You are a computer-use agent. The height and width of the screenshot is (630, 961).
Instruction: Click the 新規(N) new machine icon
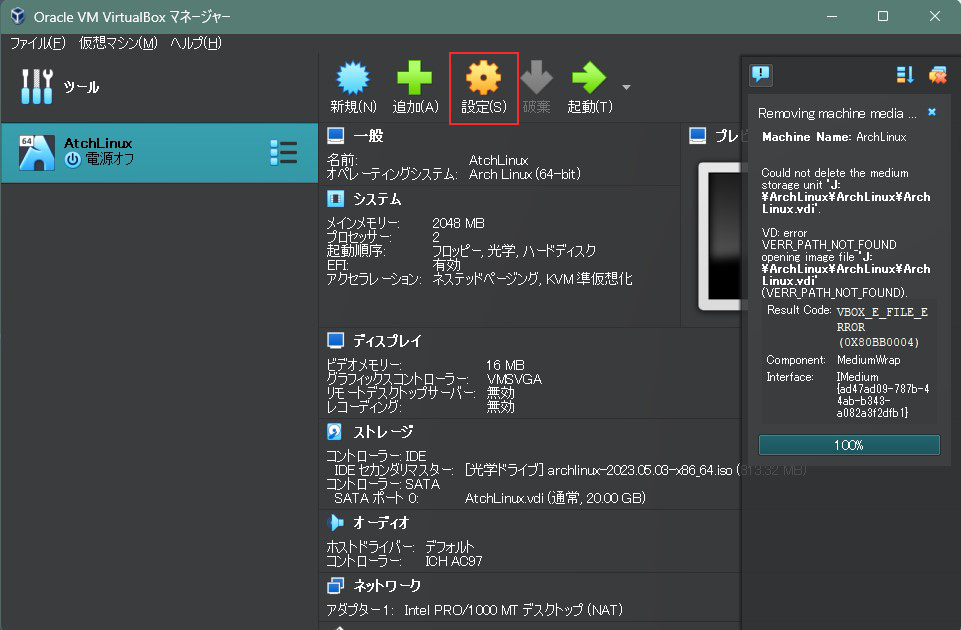point(353,79)
